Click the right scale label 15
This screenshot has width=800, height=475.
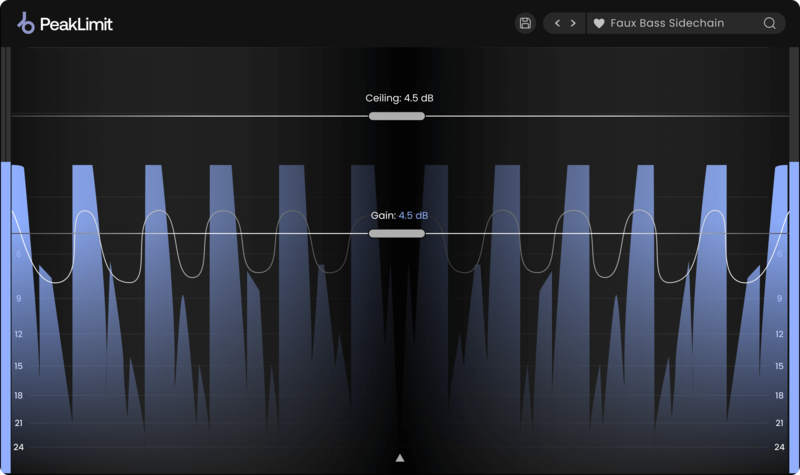tap(779, 366)
